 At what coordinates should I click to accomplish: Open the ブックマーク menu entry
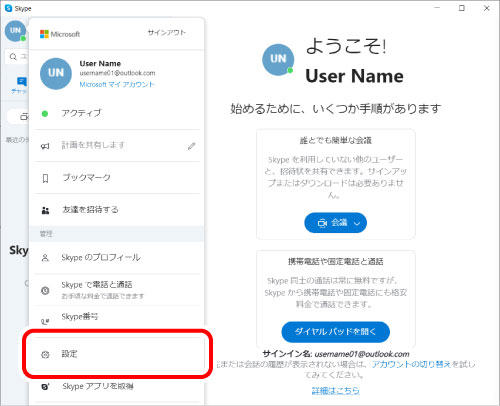(117, 178)
